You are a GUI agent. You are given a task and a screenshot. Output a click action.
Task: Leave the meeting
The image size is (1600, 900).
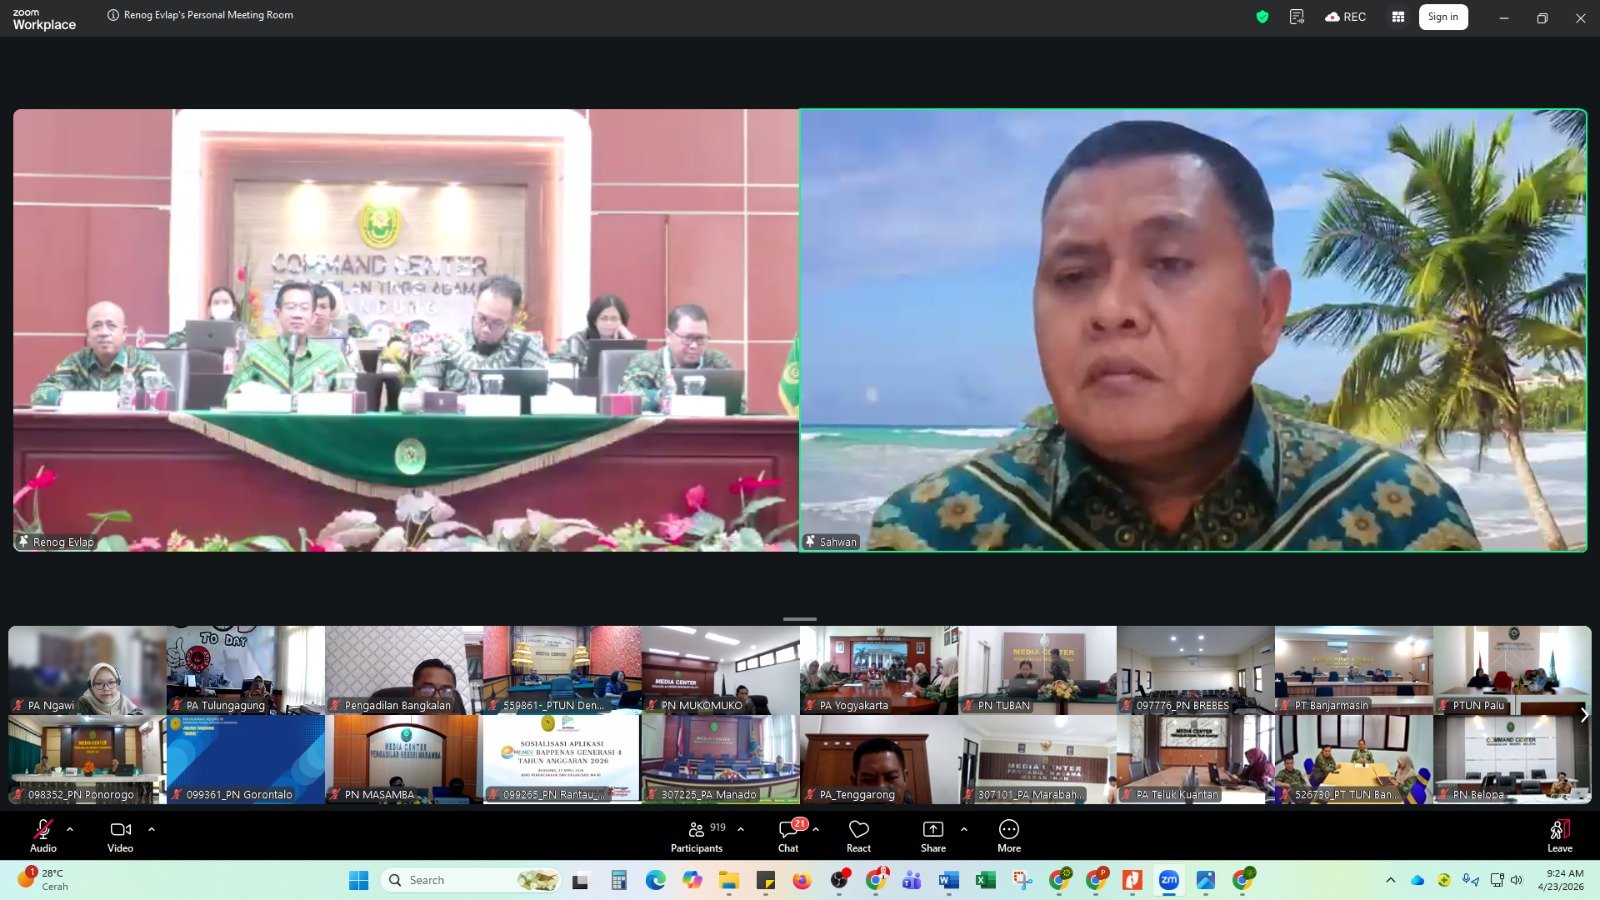(1559, 836)
